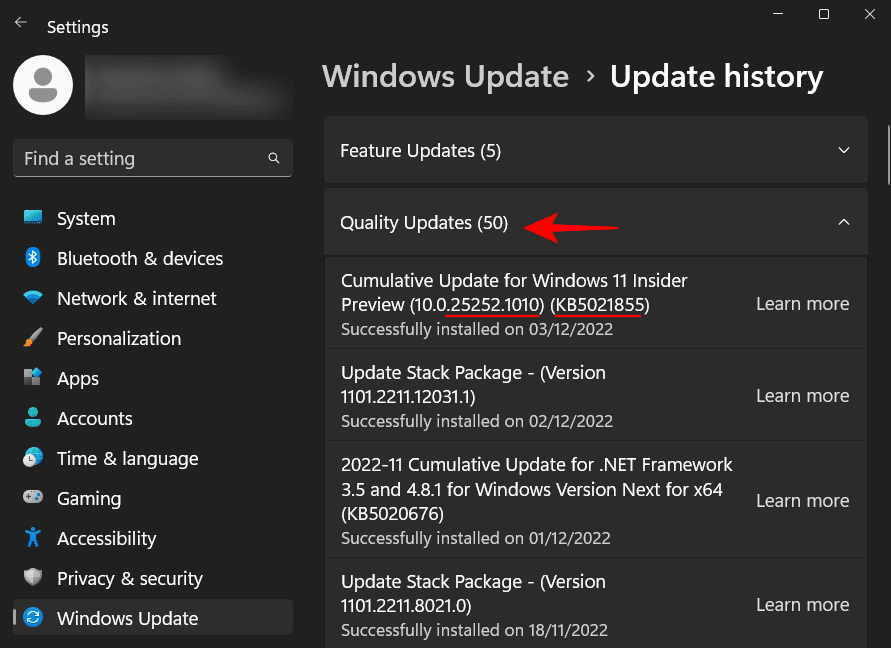891x648 pixels.
Task: Click the Windows Update breadcrumb link
Action: click(445, 76)
